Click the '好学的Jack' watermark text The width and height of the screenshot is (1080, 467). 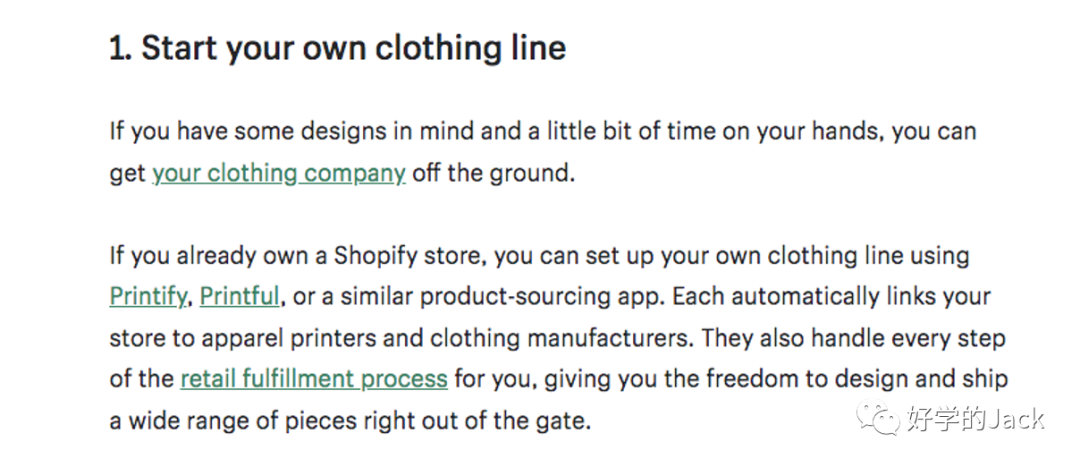(x=976, y=418)
